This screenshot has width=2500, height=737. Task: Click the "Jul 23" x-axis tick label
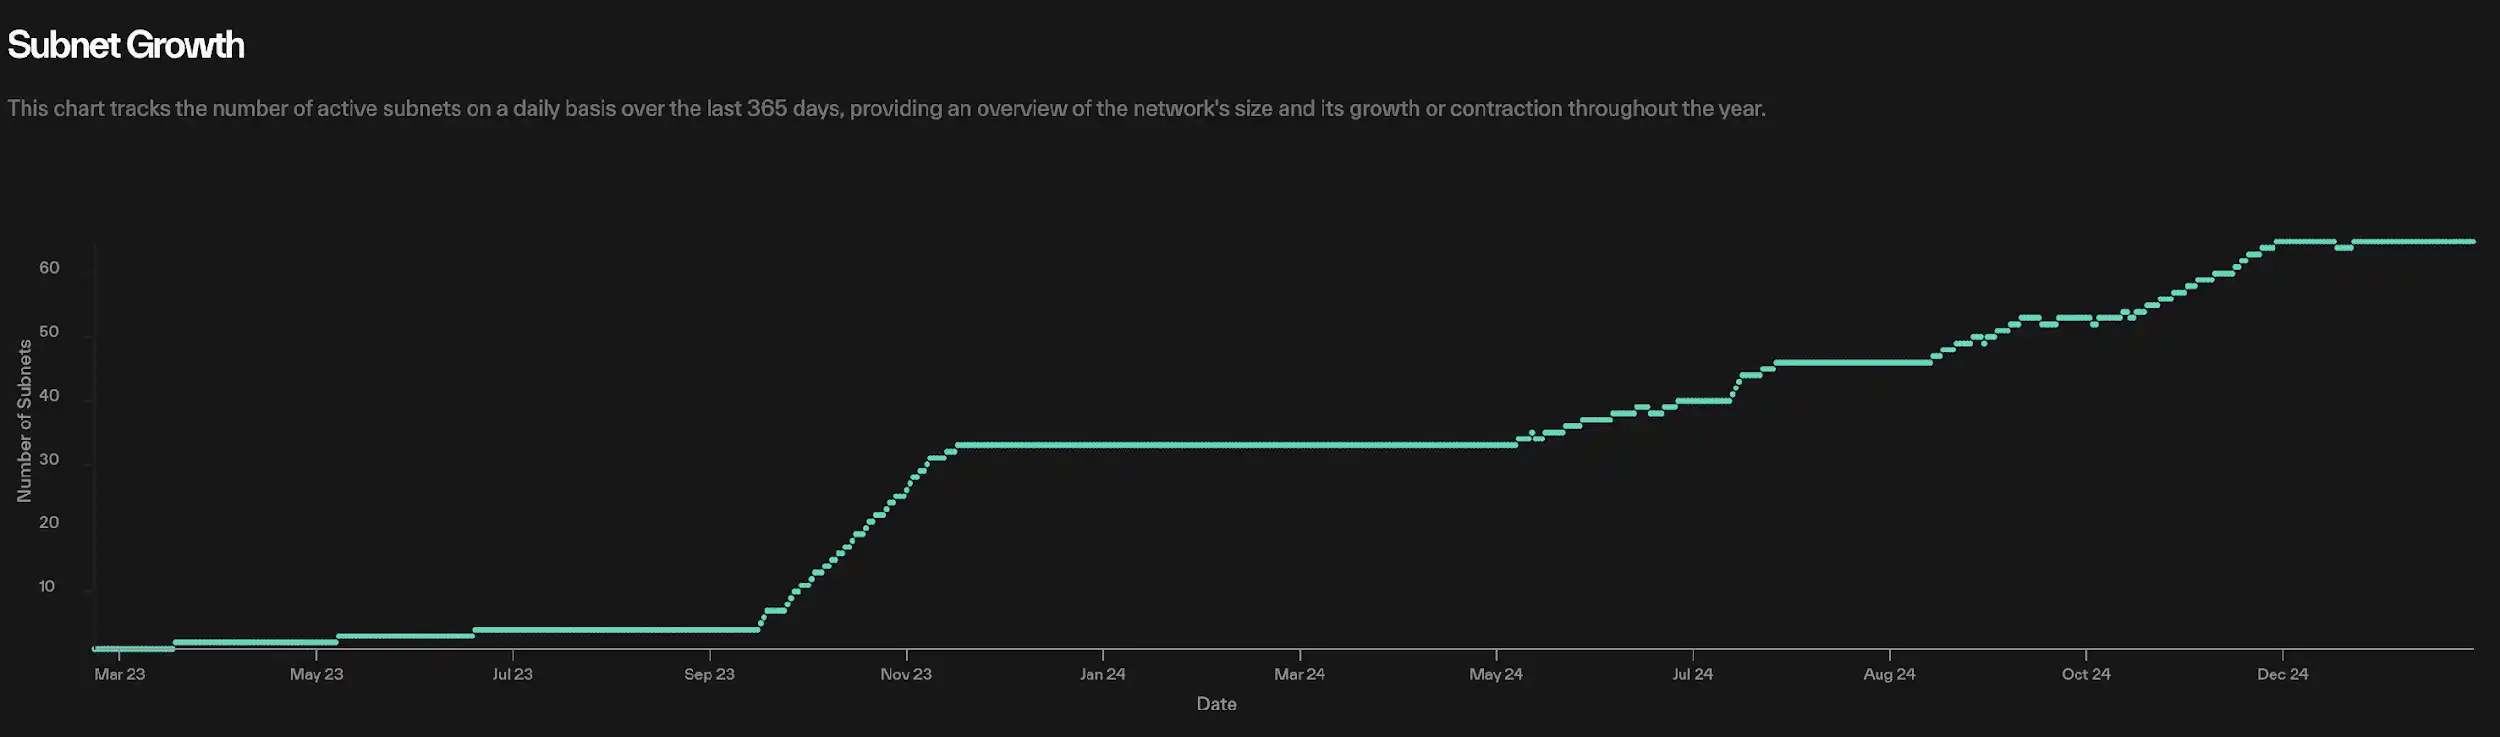[512, 674]
